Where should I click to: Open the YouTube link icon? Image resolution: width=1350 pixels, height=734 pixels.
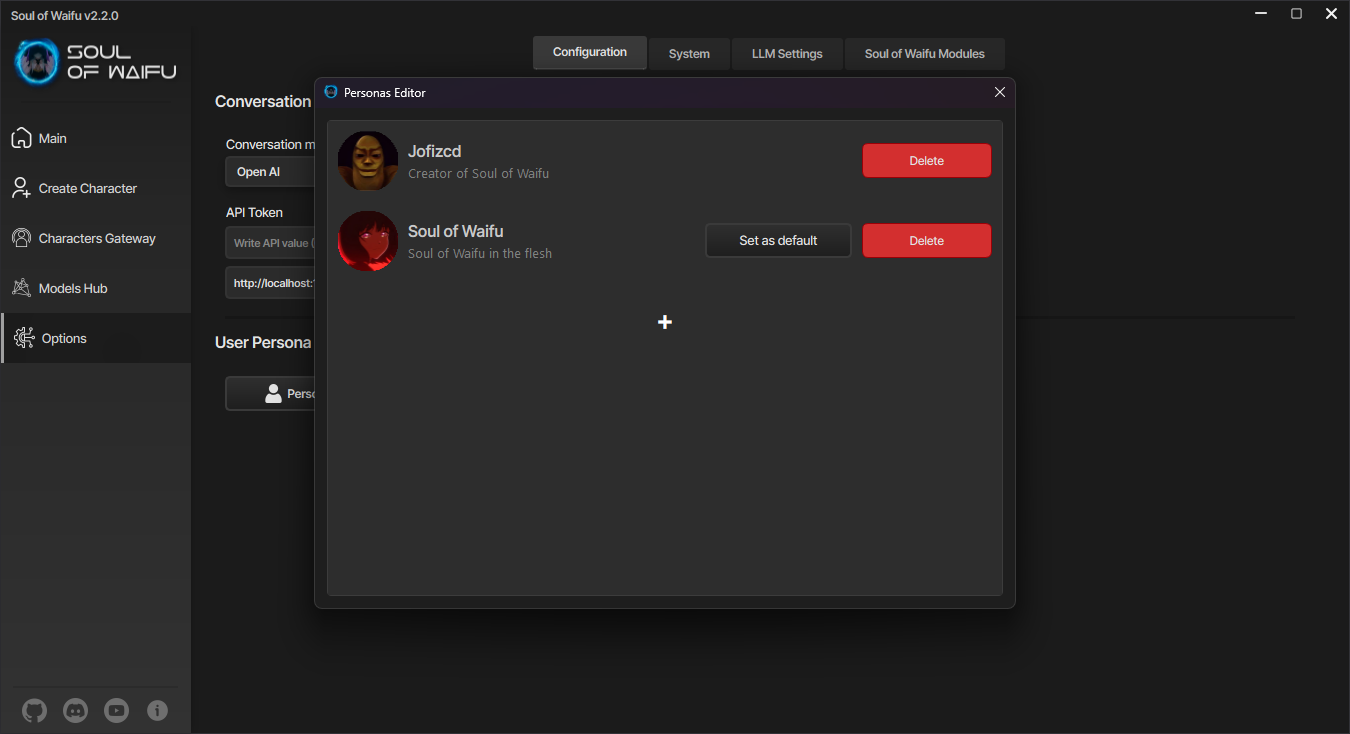coord(117,711)
